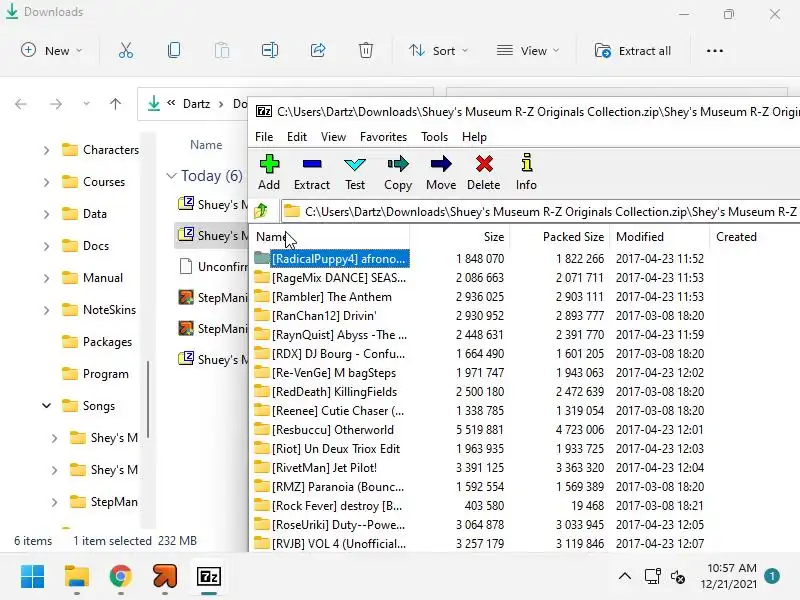Click the 7-Zip Extract button

[312, 172]
